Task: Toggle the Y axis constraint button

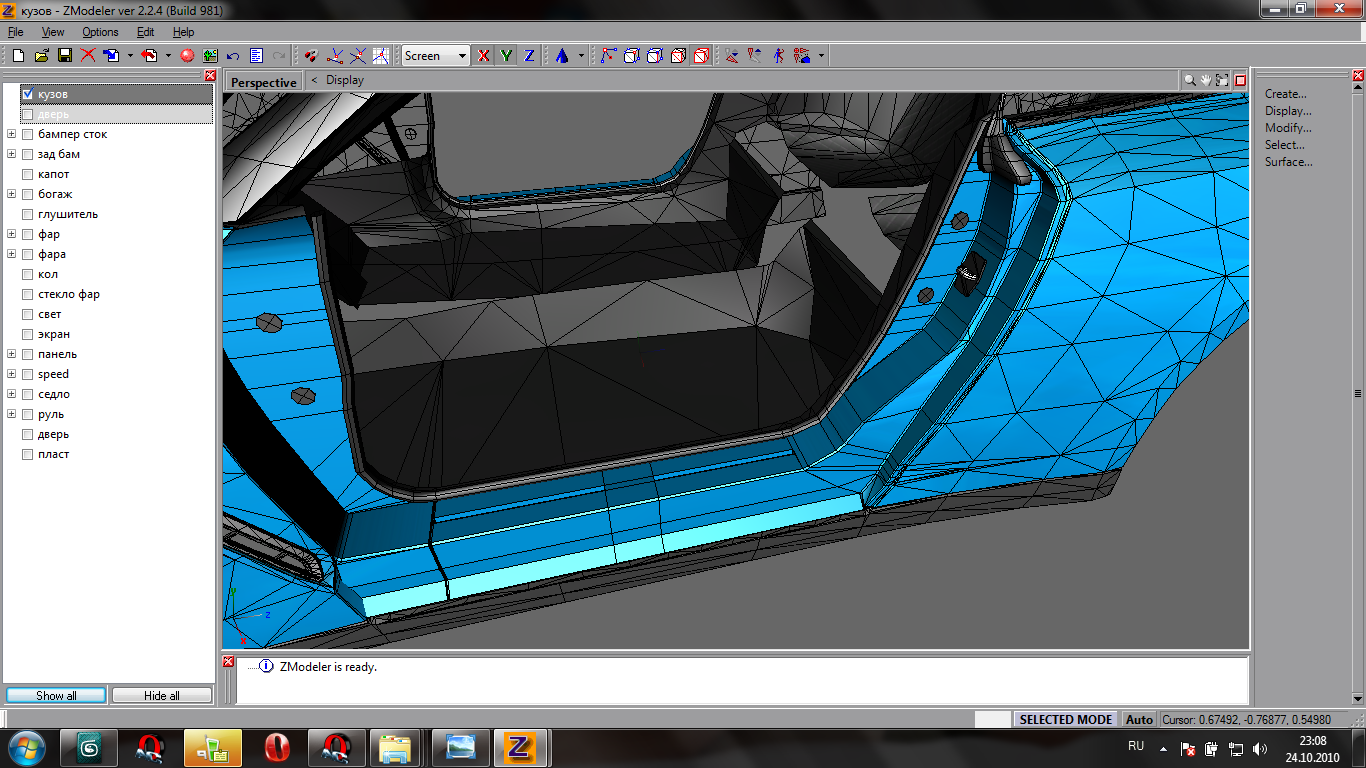Action: click(507, 56)
